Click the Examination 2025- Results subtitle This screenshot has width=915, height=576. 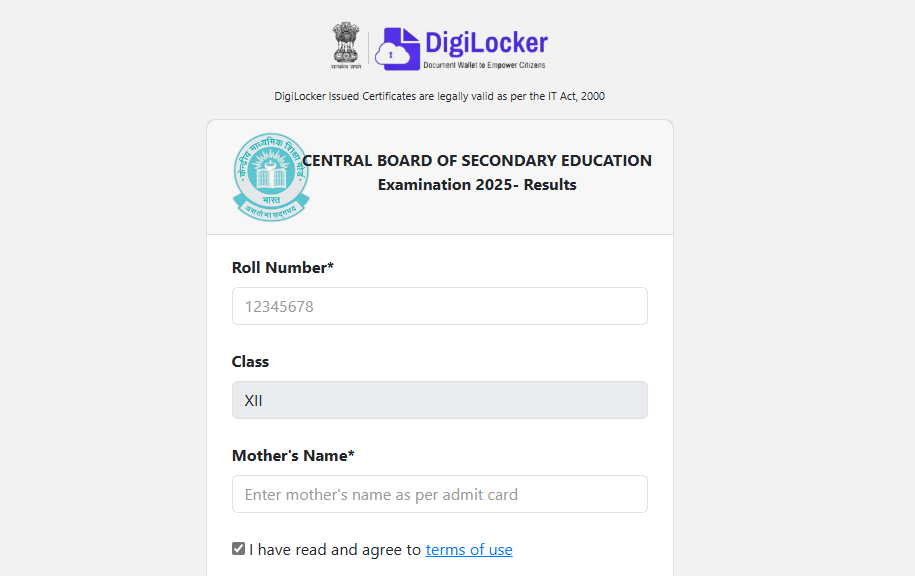[477, 185]
